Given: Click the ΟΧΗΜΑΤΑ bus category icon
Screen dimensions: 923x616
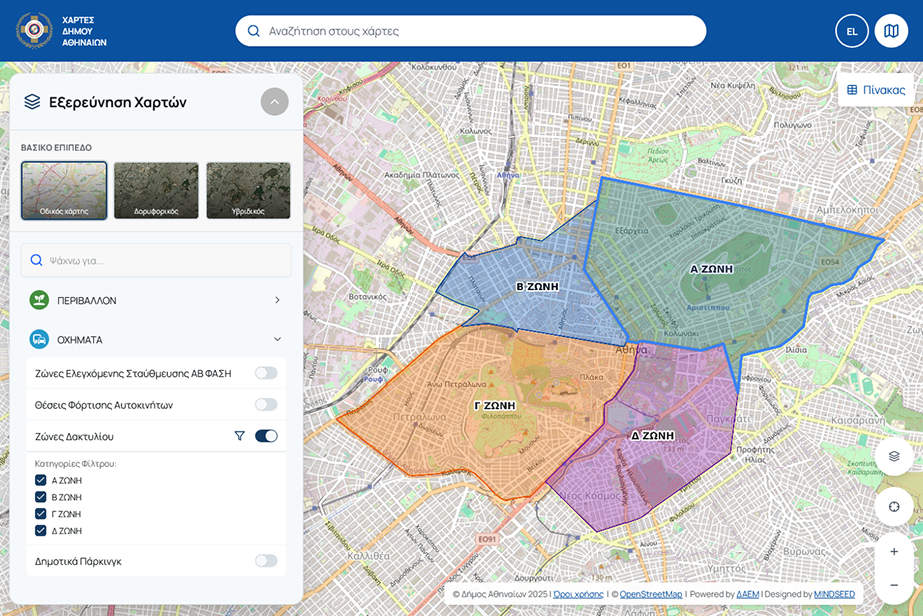Looking at the screenshot, I should coord(39,339).
